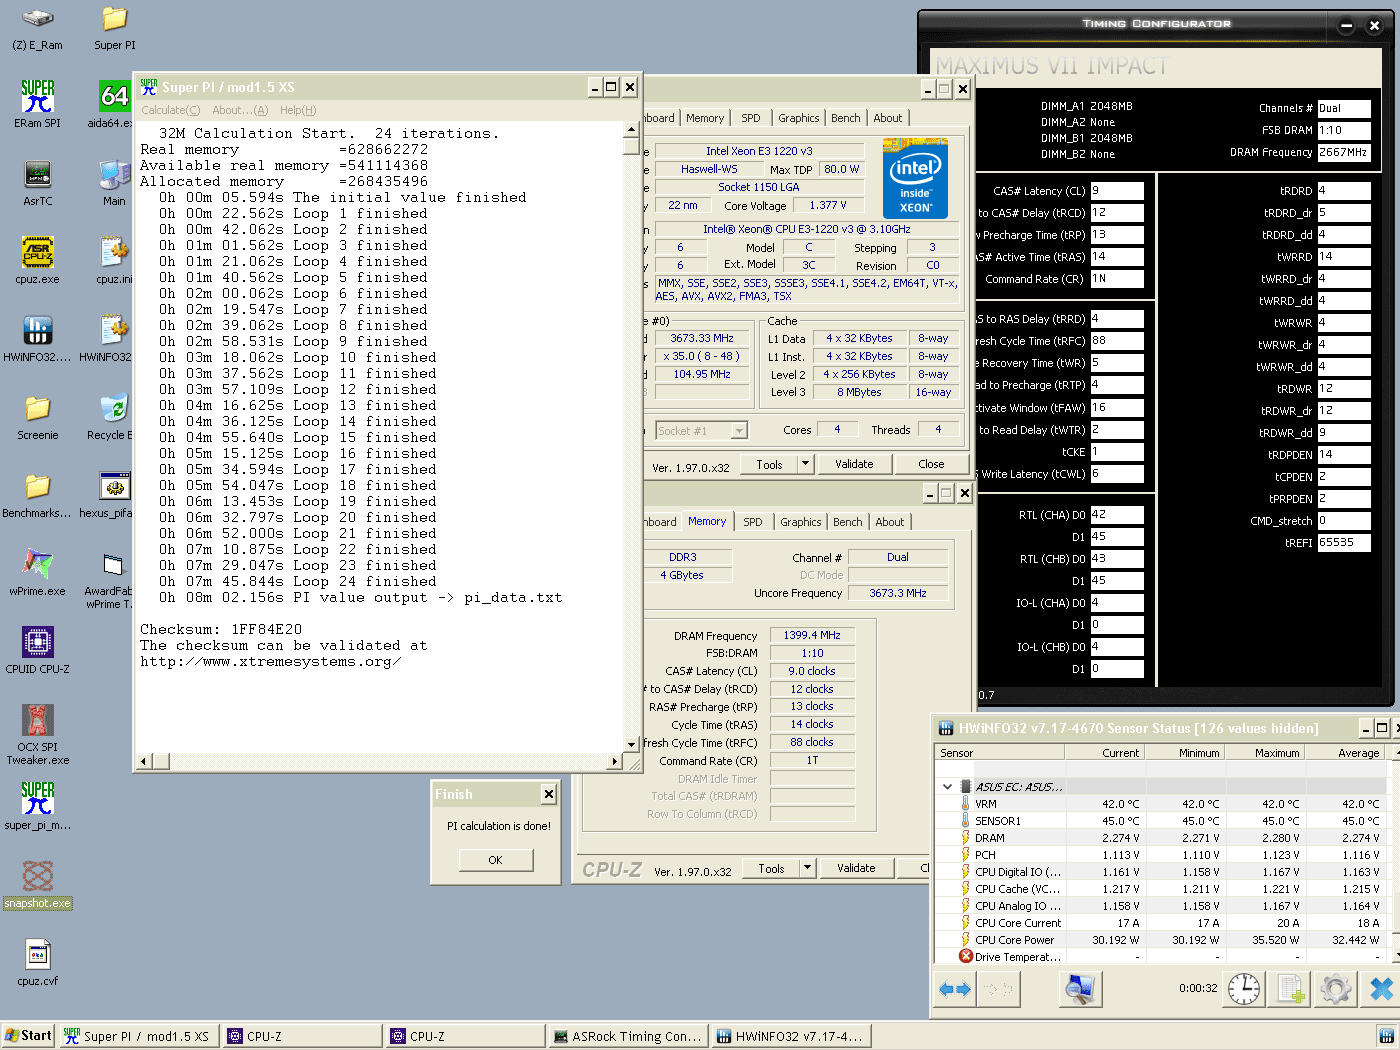Screen dimensions: 1400x1050
Task: Select the Recycle Bin desktop icon
Action: tap(112, 416)
